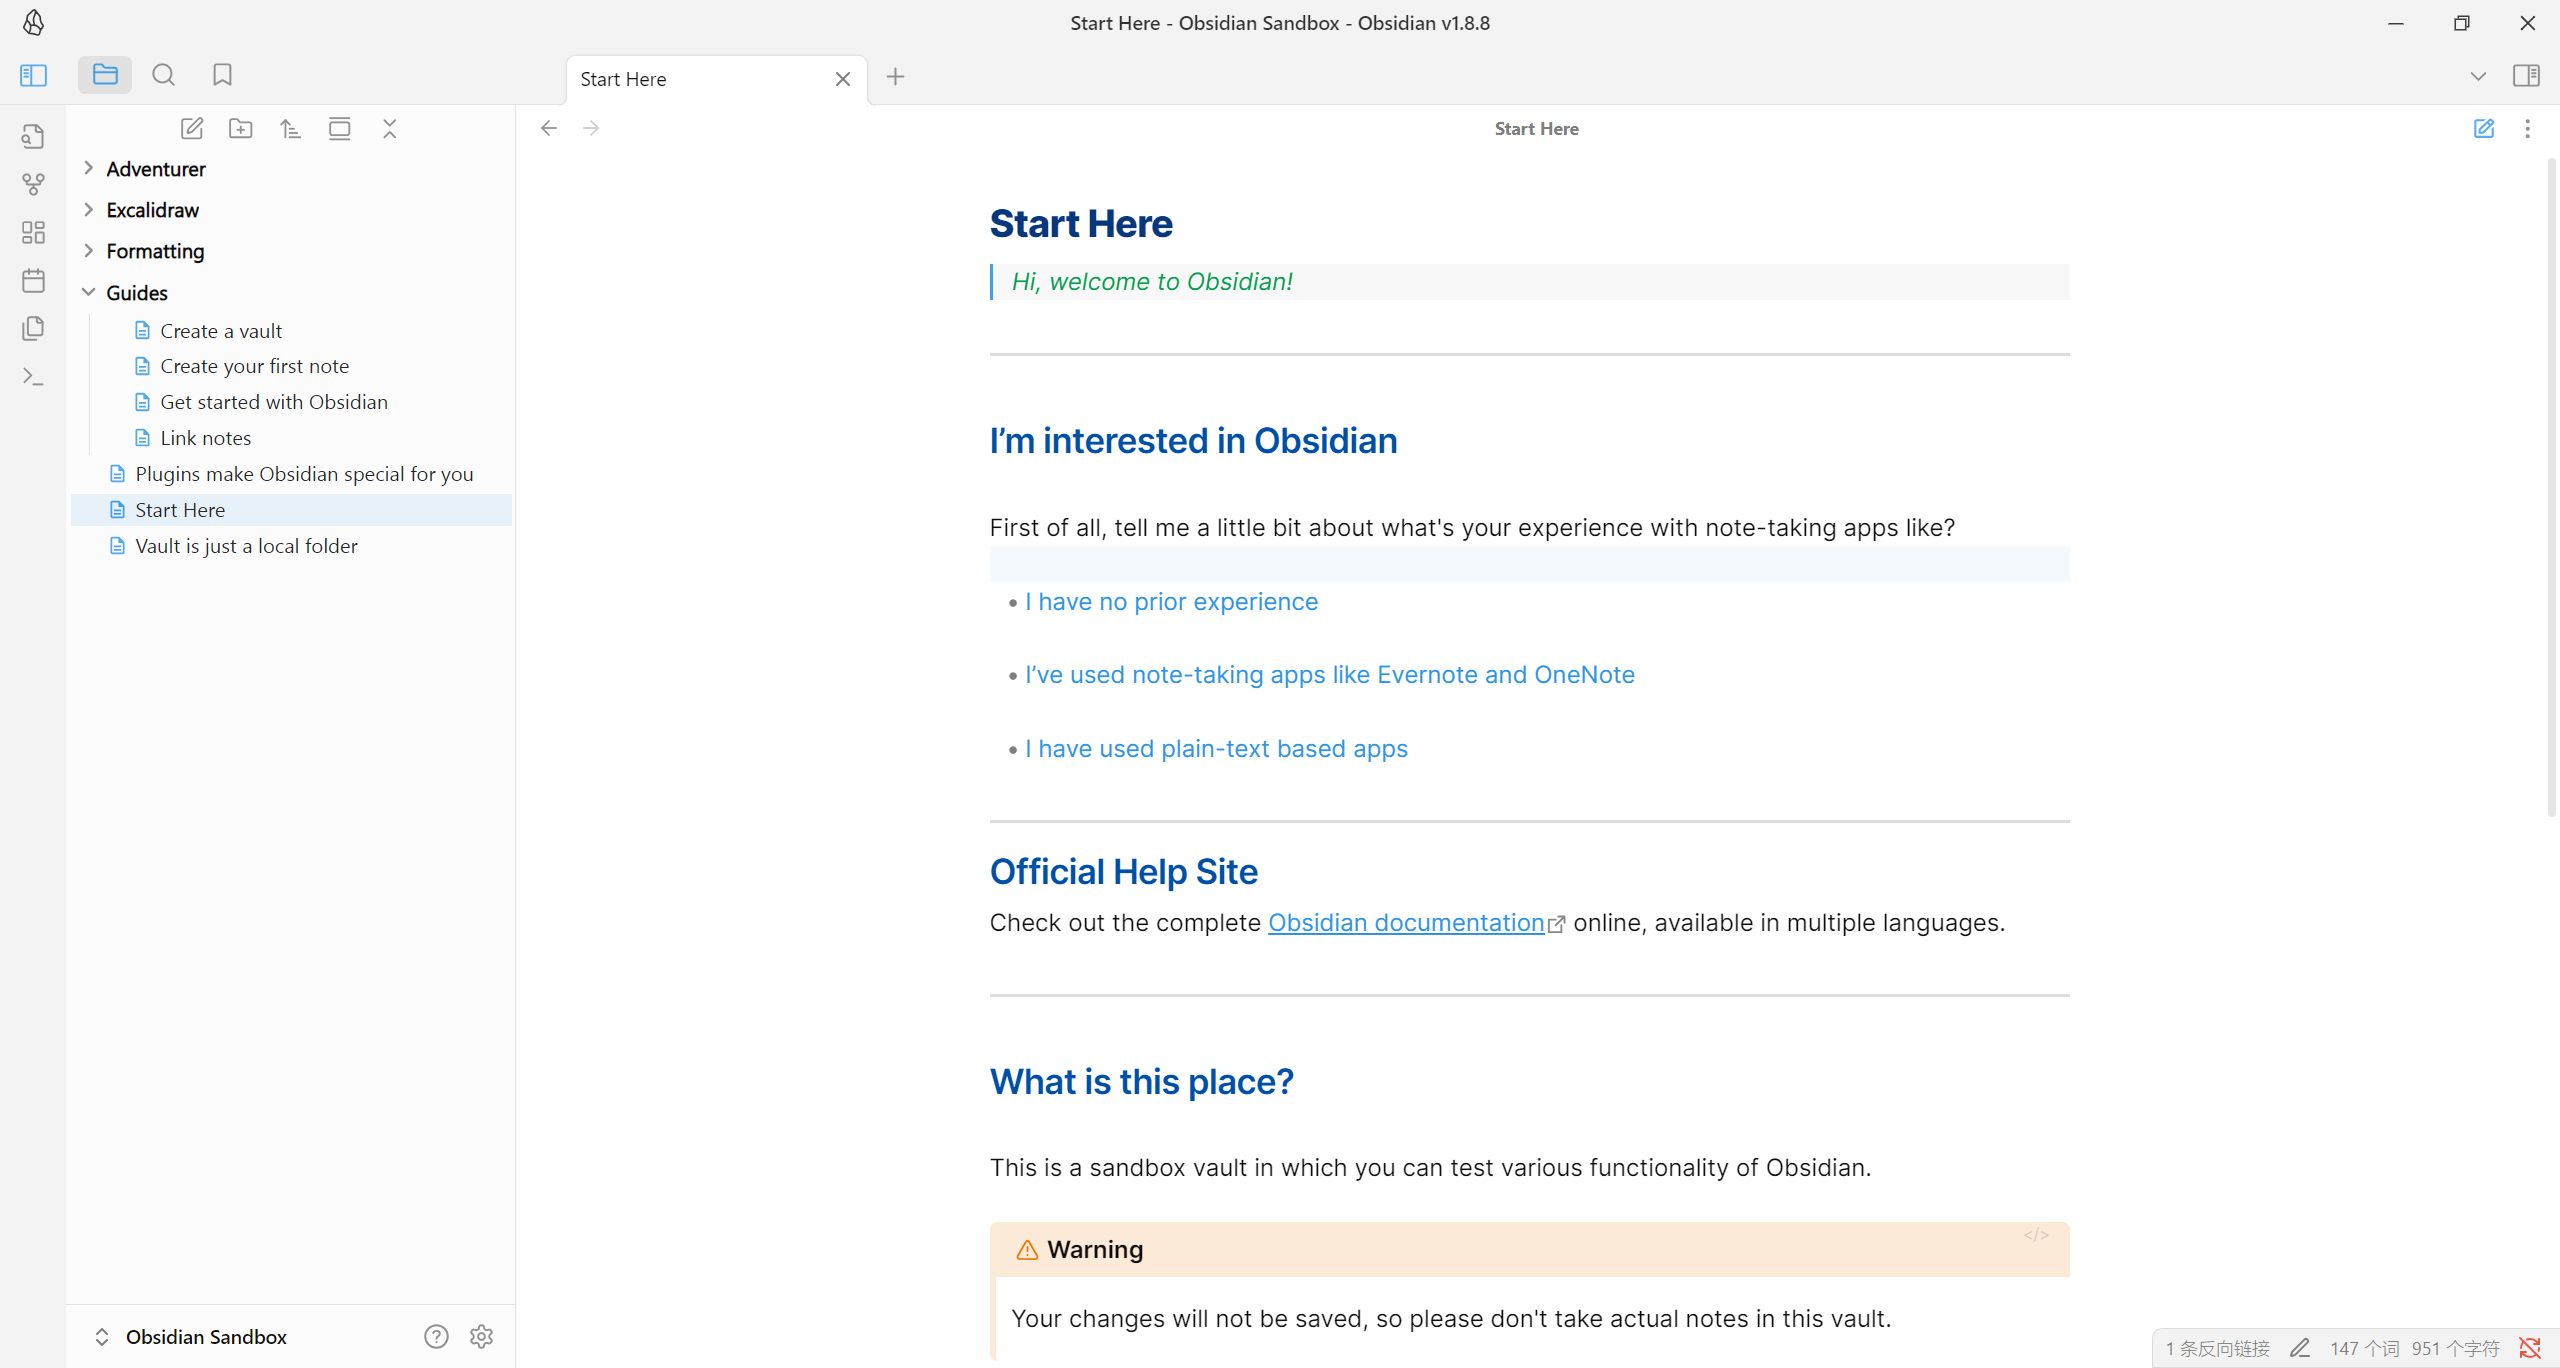
Task: Follow the Evernote and OneNote link
Action: pos(1330,675)
